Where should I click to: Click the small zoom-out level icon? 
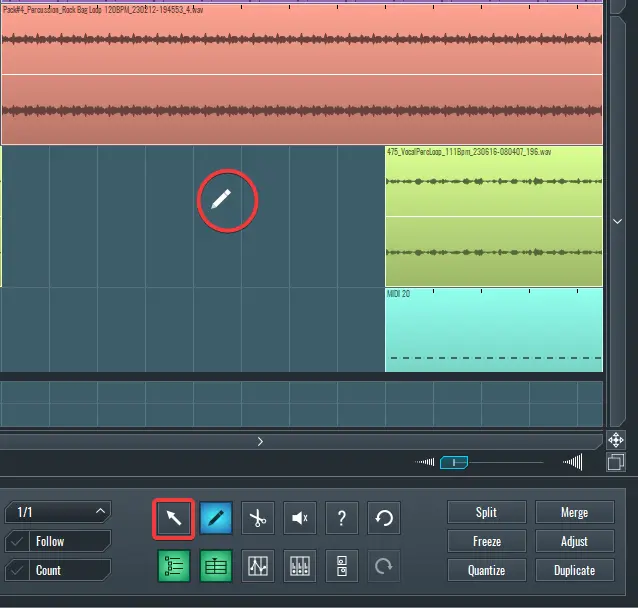tap(424, 462)
